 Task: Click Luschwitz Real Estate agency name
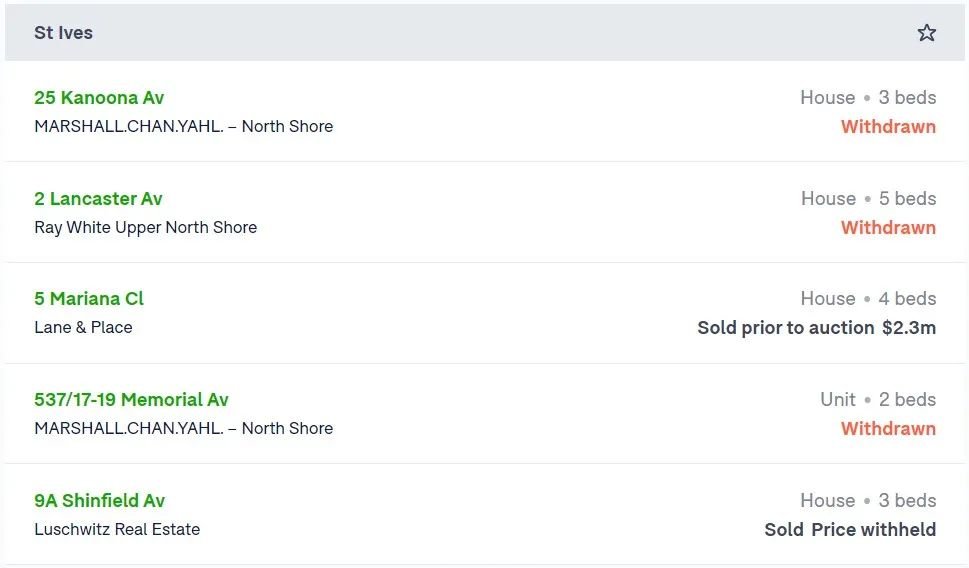[x=117, y=529]
